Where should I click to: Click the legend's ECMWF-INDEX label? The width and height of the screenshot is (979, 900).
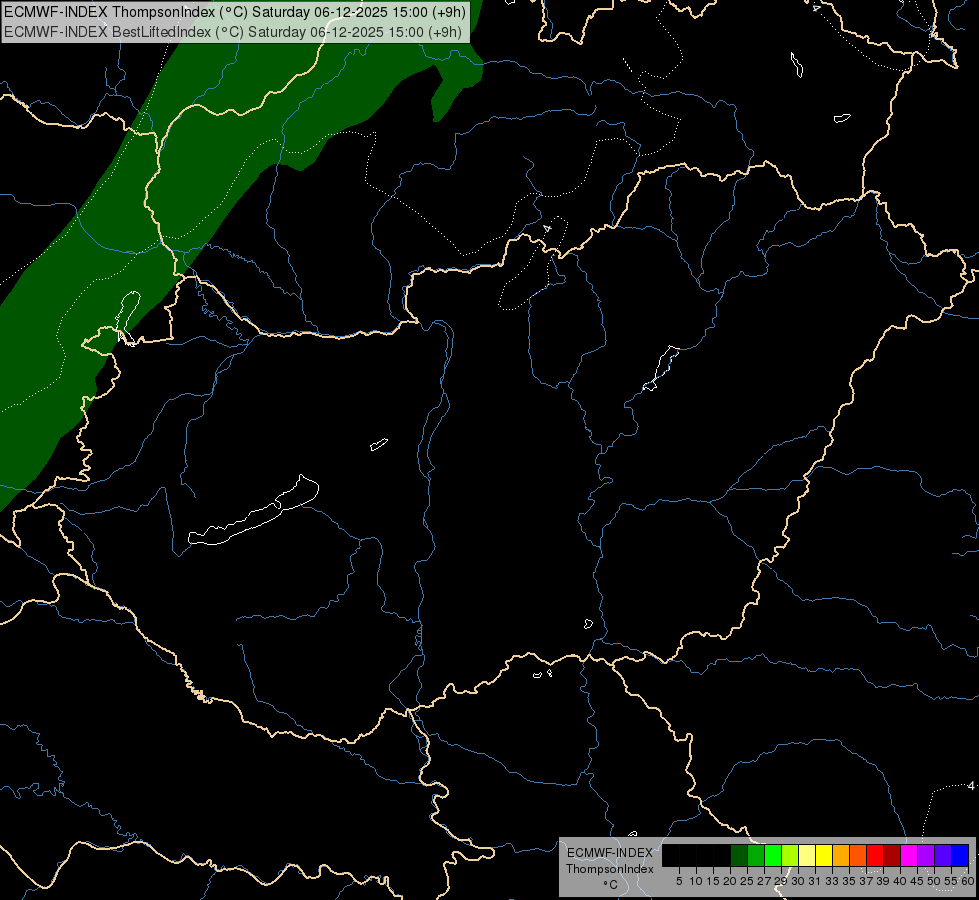pyautogui.click(x=610, y=853)
